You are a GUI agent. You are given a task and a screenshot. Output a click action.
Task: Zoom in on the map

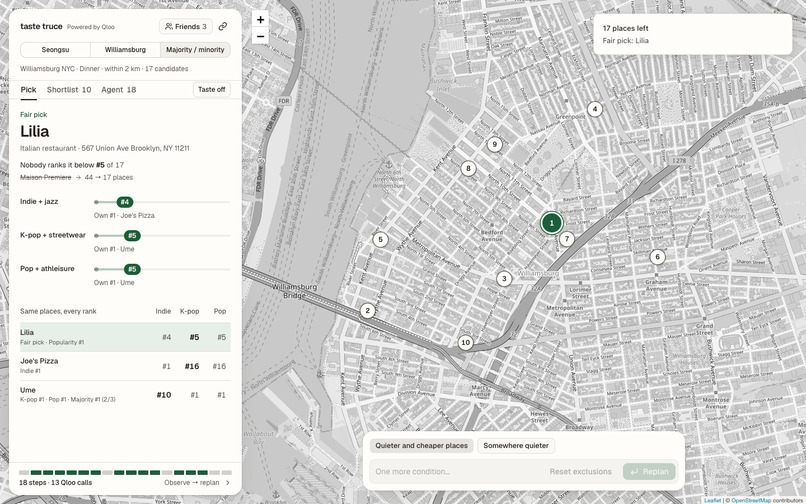pyautogui.click(x=260, y=20)
